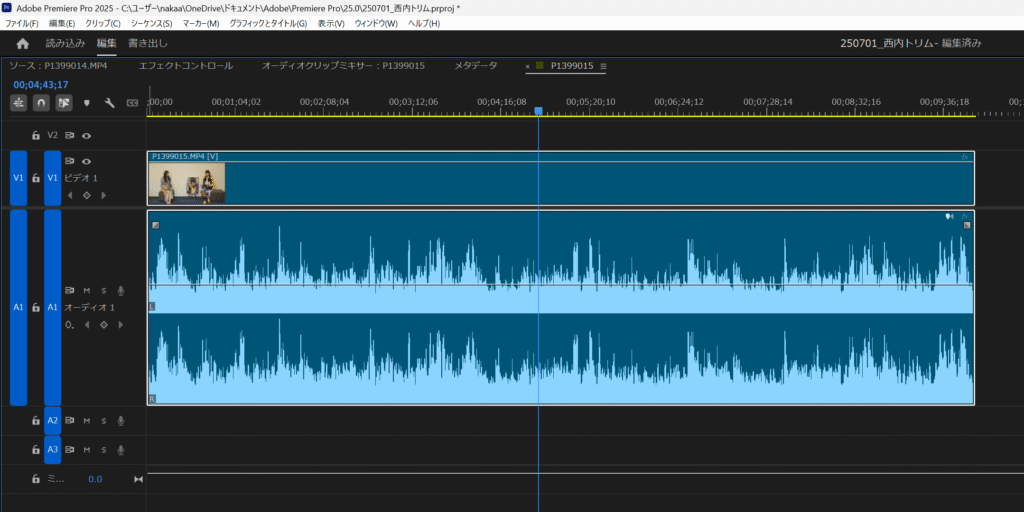Toggle the Snap magnet icon in timeline
This screenshot has height=512, width=1024.
click(41, 102)
